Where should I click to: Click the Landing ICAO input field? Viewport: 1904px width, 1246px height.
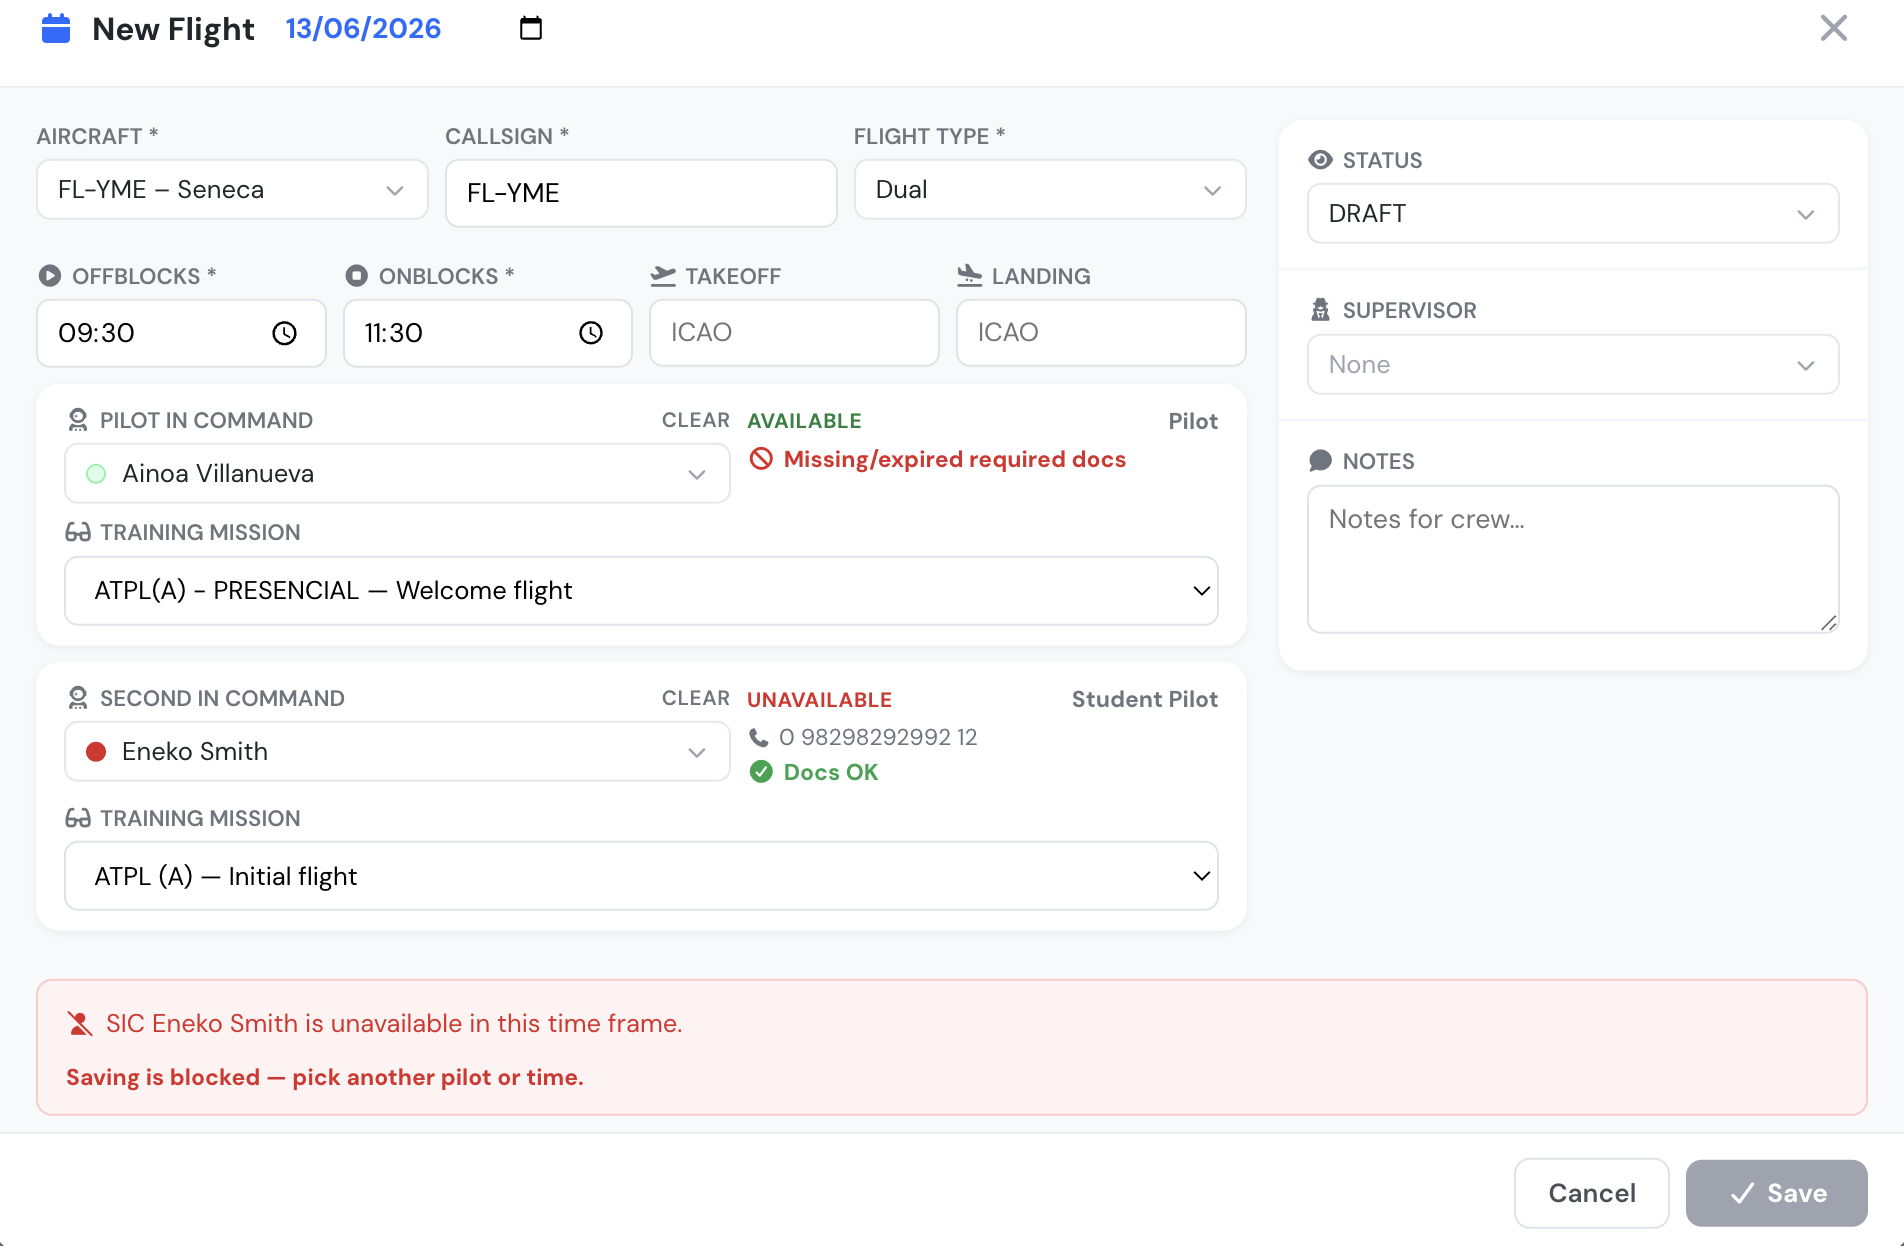point(1101,333)
